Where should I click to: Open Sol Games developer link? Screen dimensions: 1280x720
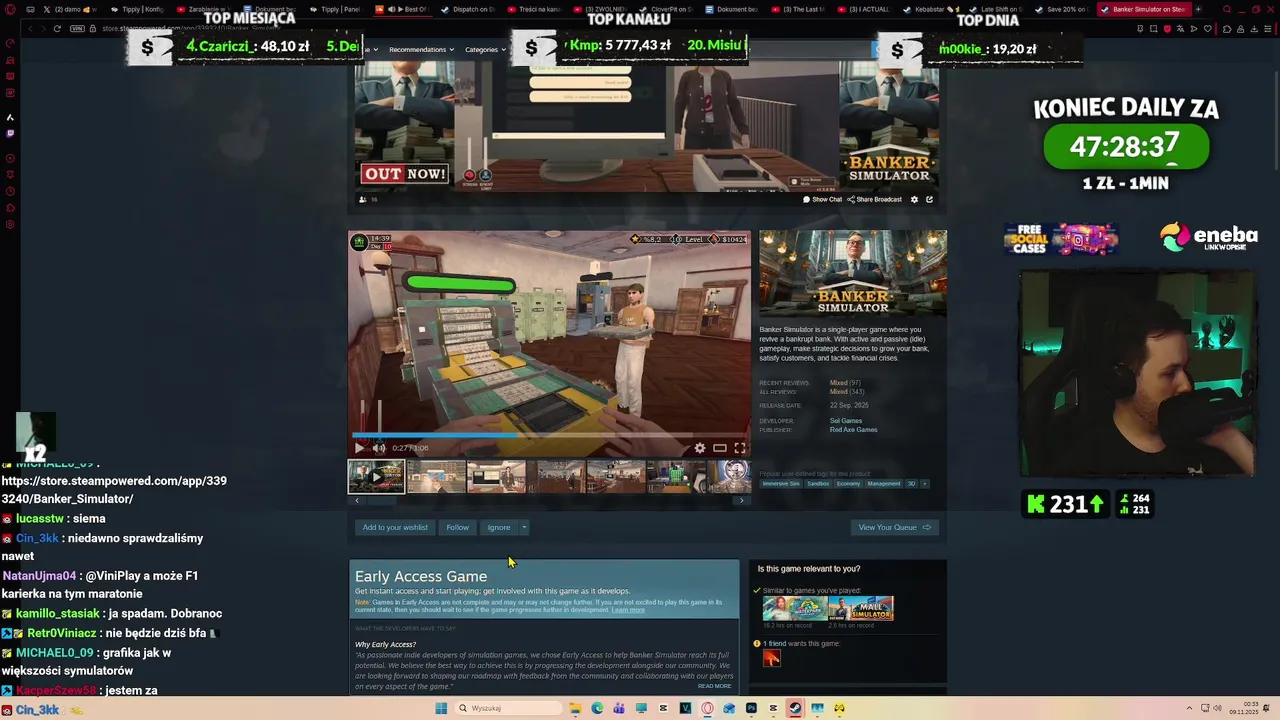point(846,421)
